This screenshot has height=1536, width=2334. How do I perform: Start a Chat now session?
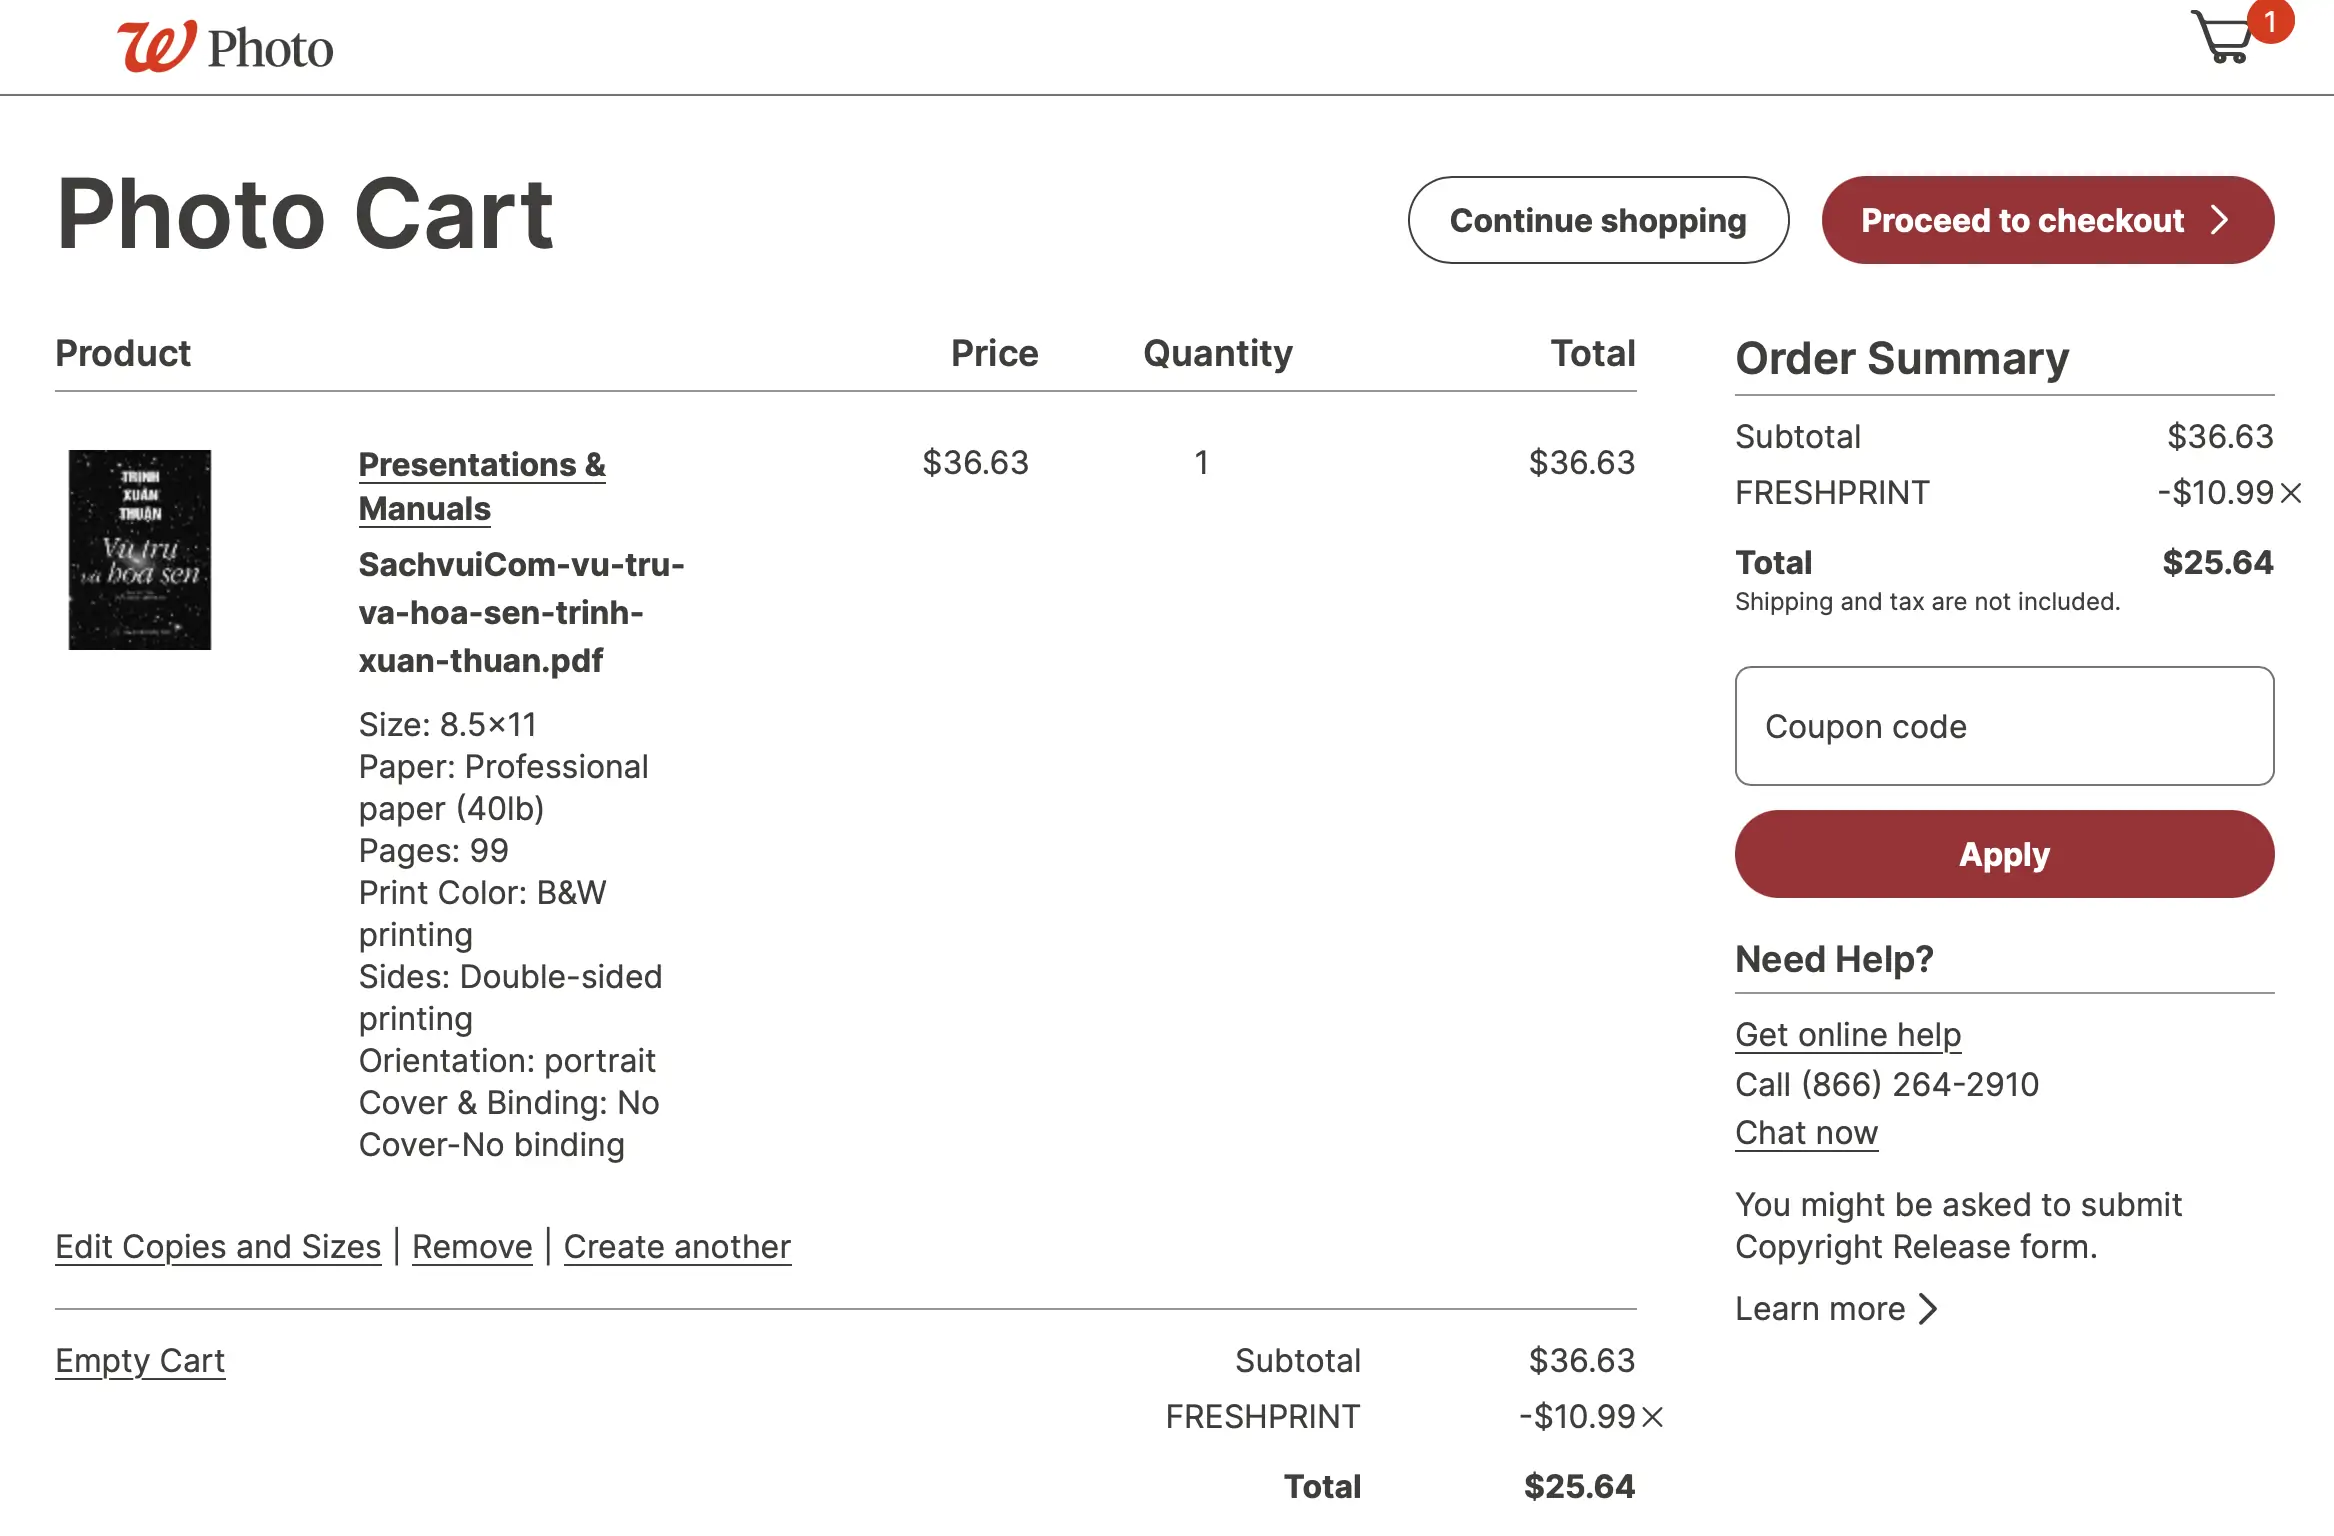pyautogui.click(x=1806, y=1133)
